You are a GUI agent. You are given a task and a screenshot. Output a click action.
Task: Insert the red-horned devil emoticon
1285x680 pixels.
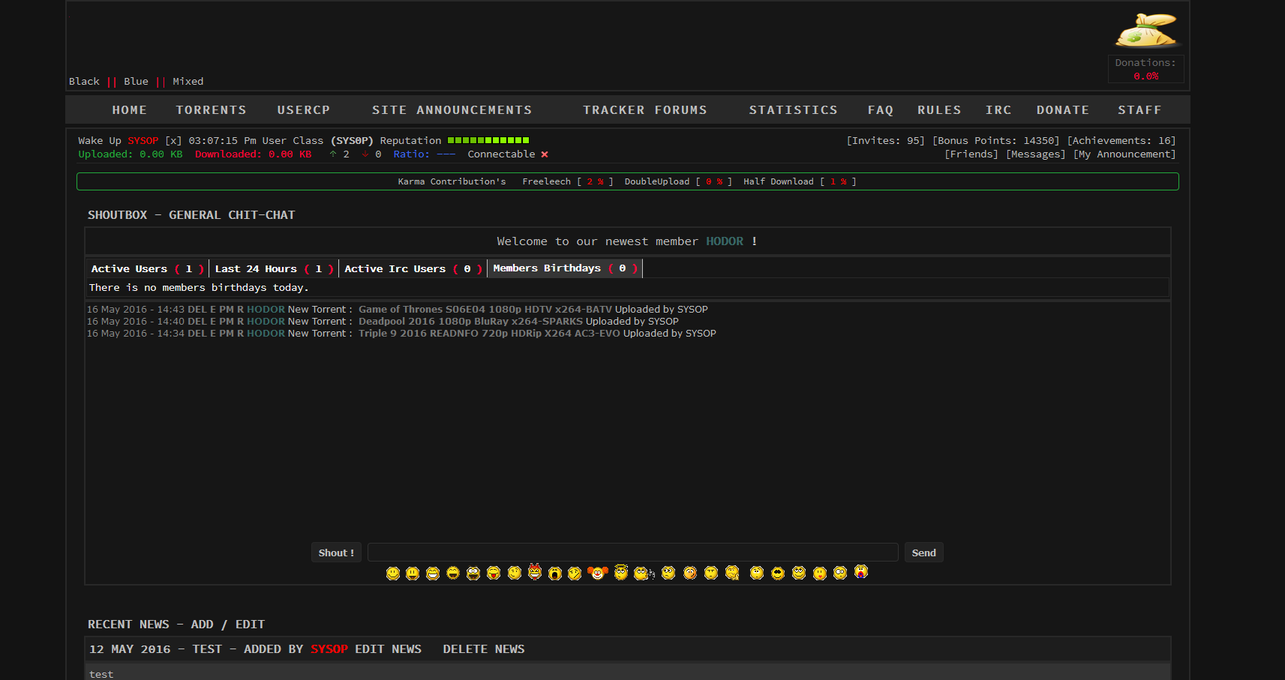tap(535, 572)
